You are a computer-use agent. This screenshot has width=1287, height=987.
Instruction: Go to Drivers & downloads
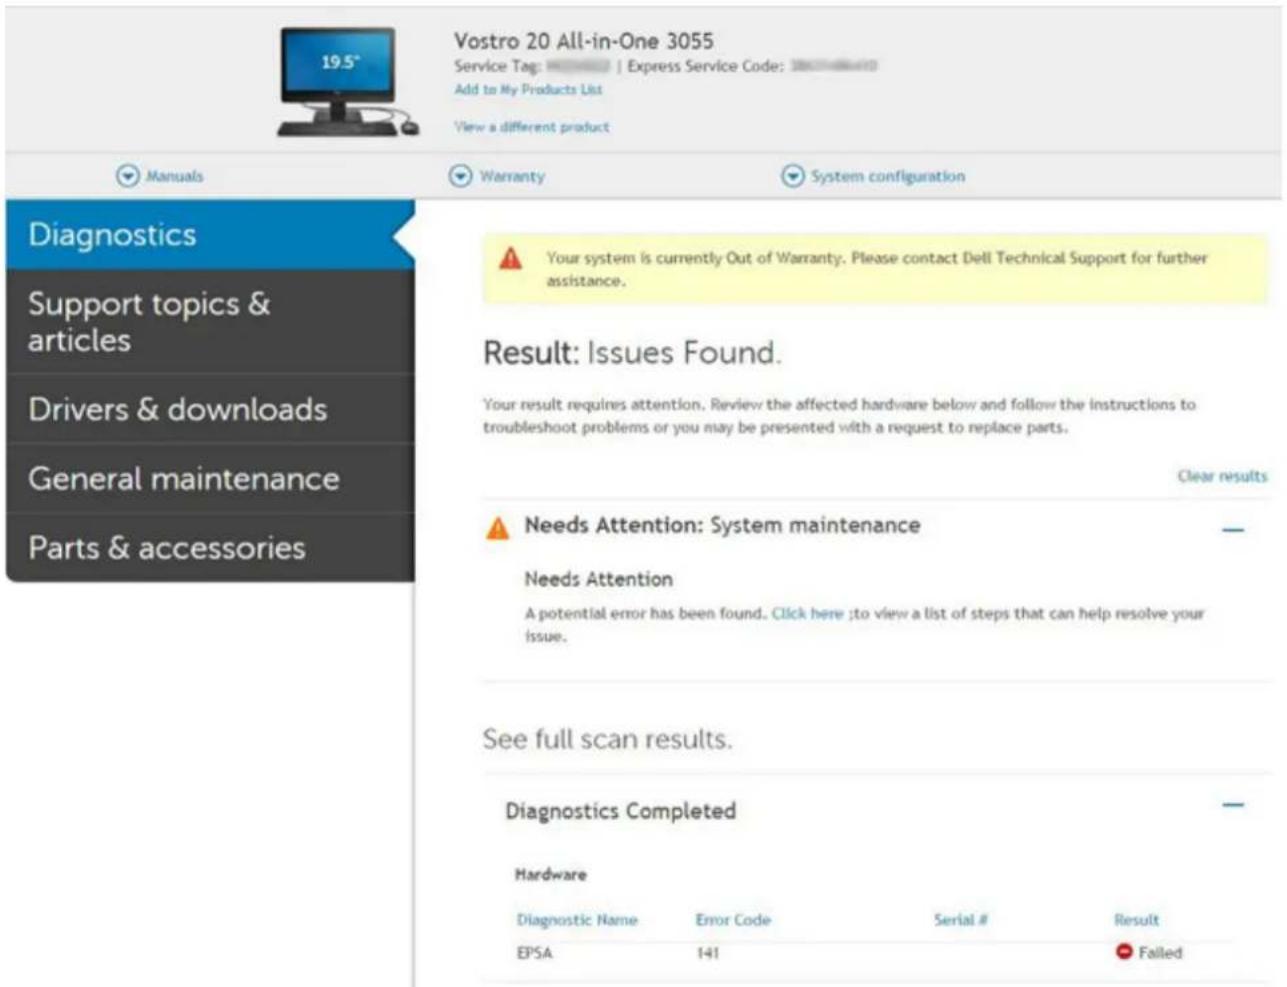pyautogui.click(x=210, y=409)
